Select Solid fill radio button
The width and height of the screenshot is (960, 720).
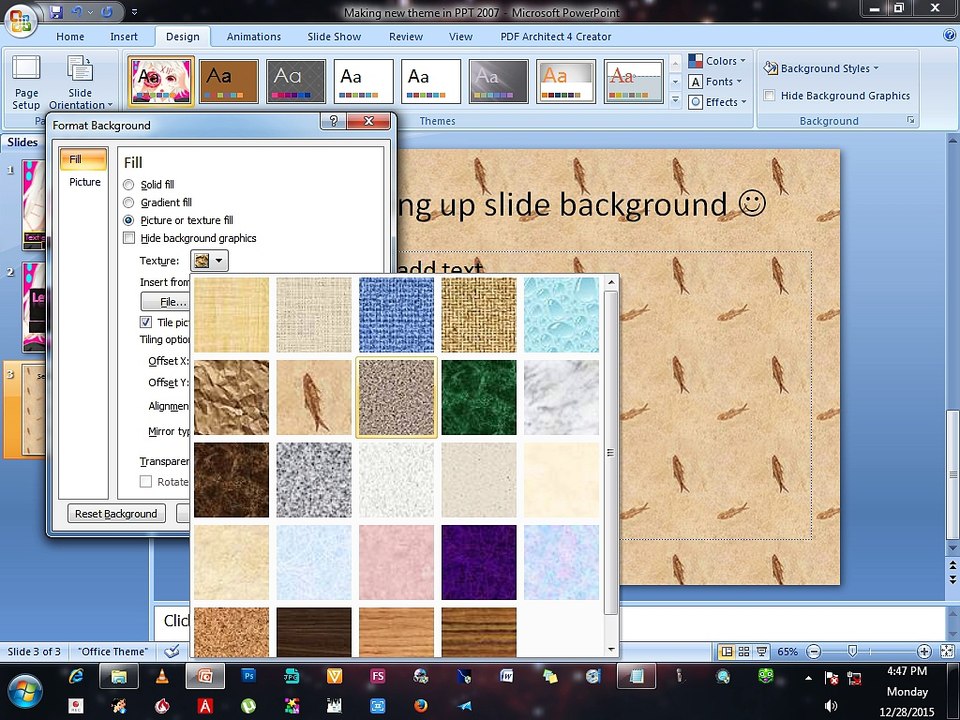coord(129,184)
